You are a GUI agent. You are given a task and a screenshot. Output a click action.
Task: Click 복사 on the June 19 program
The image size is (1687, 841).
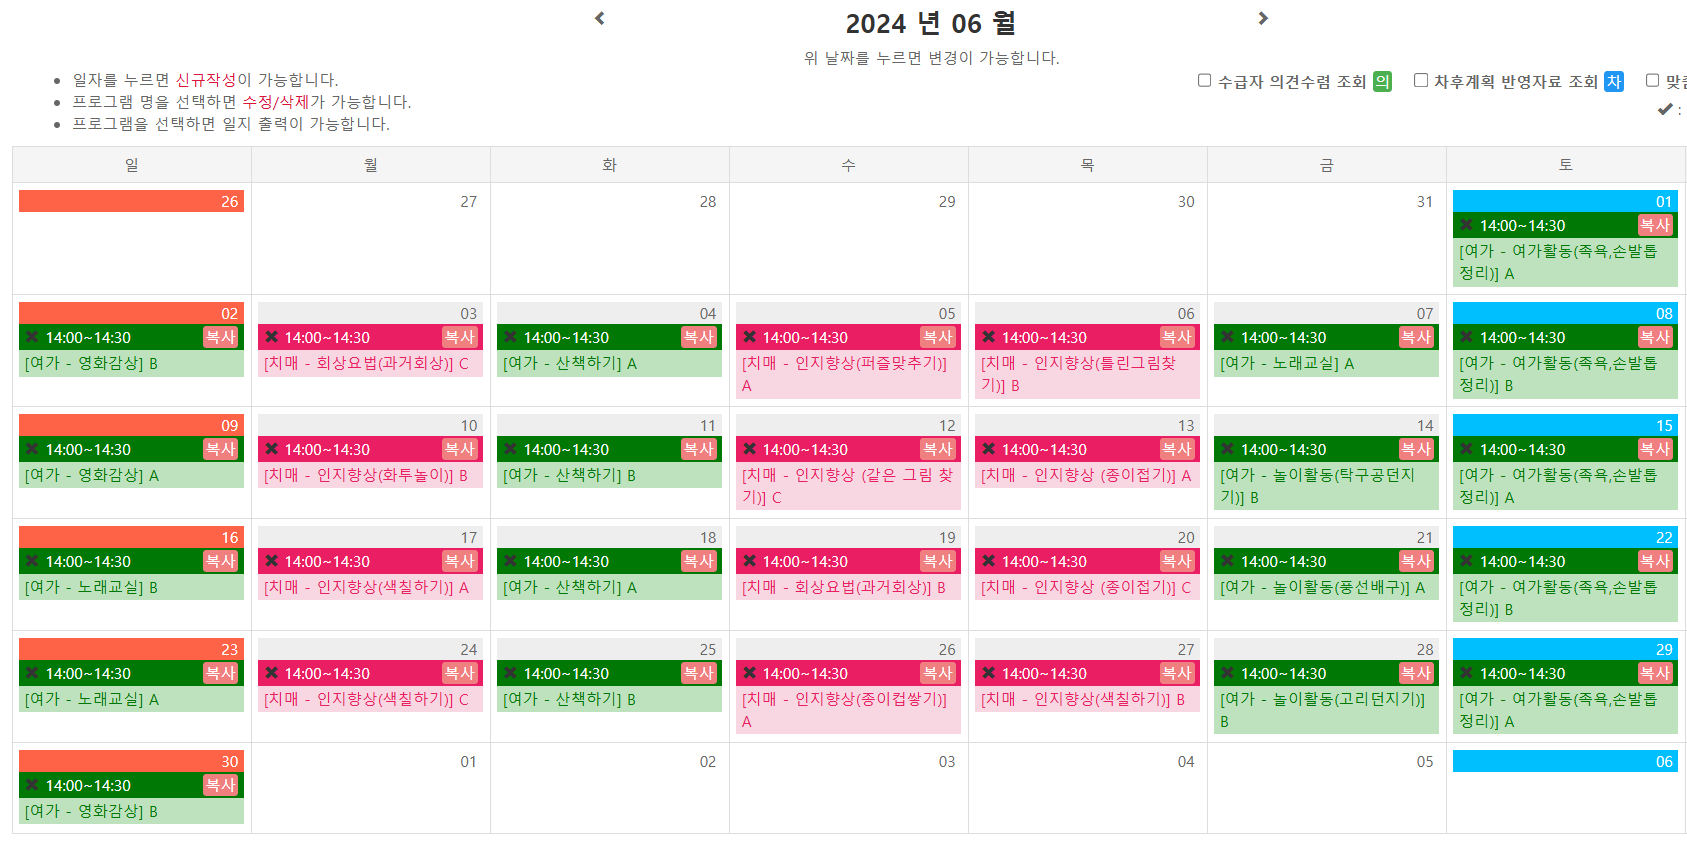938,561
